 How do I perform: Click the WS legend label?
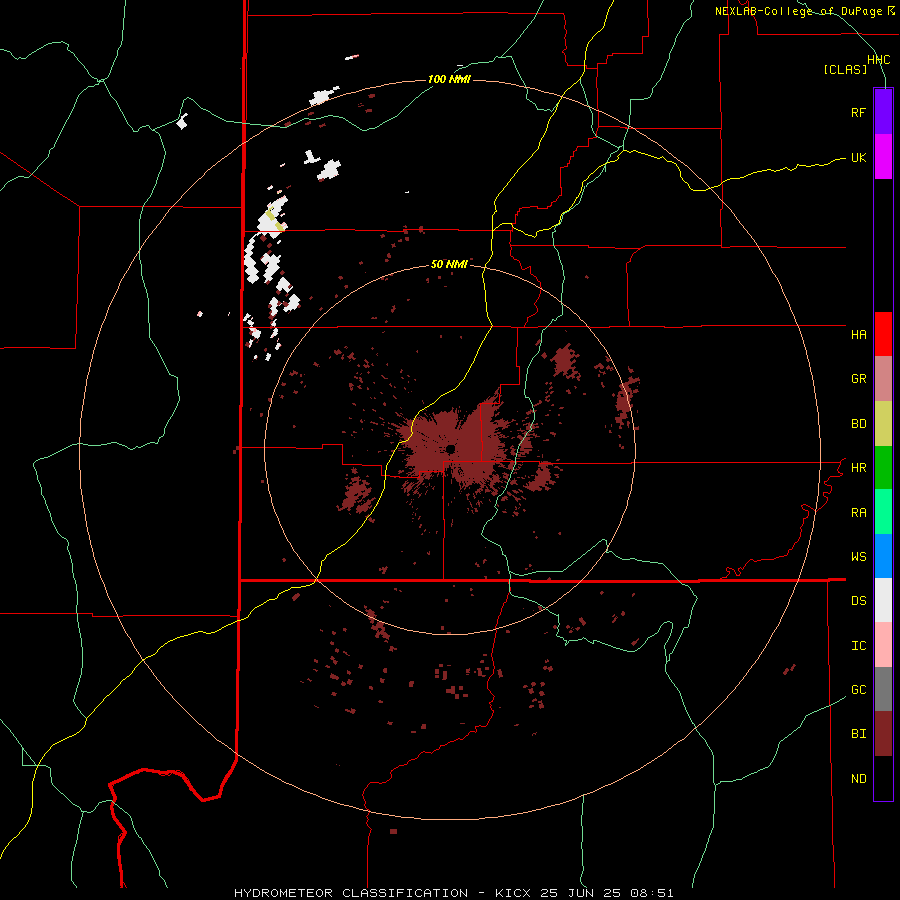pos(858,556)
